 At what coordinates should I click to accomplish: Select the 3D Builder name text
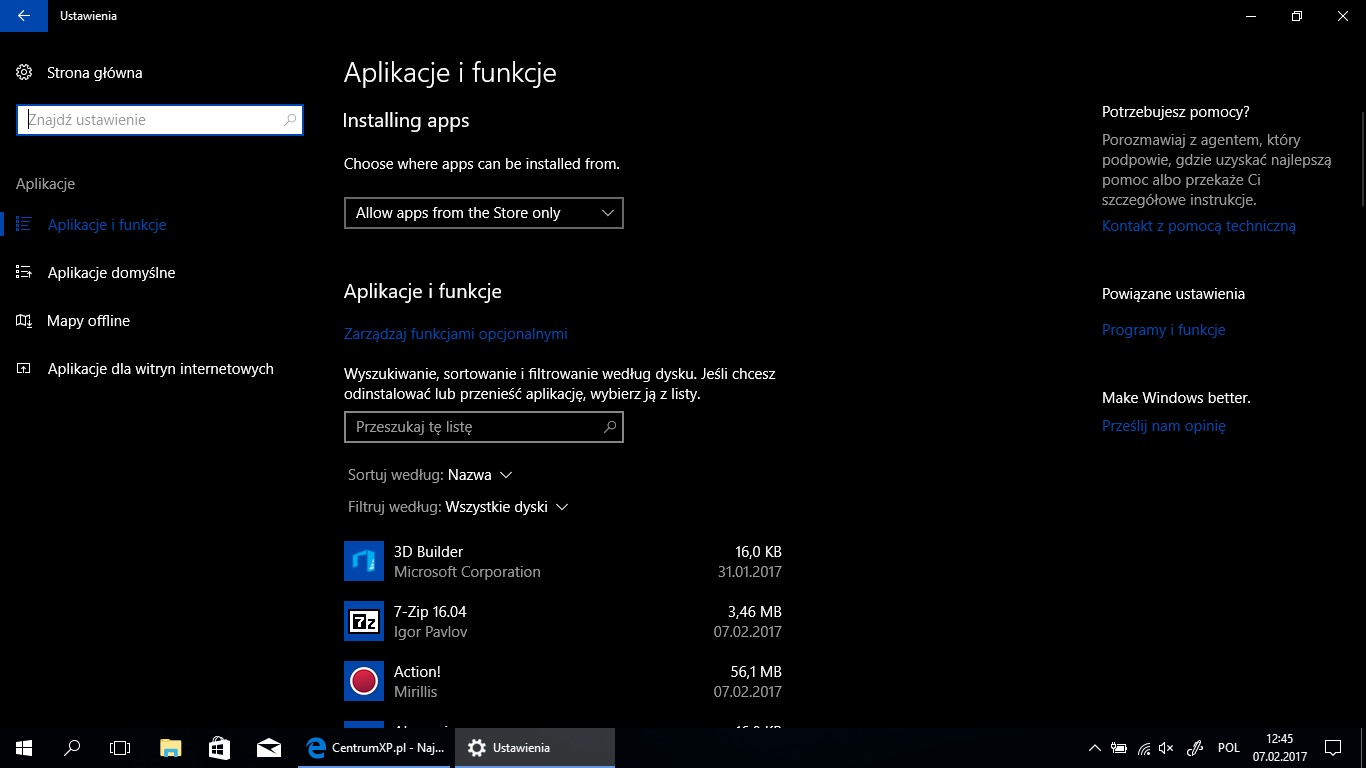pos(428,552)
